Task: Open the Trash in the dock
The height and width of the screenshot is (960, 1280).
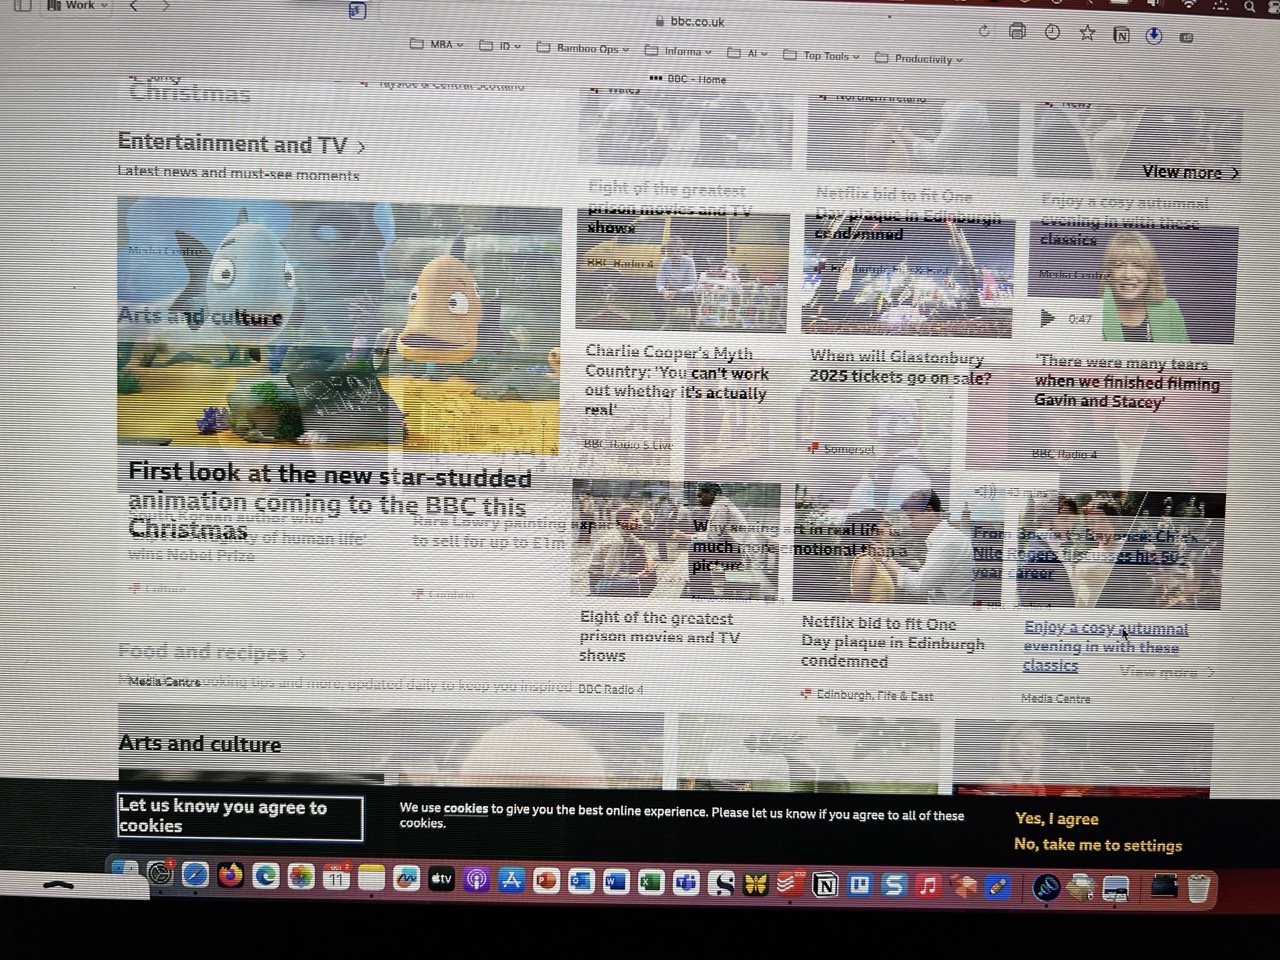Action: (1198, 889)
